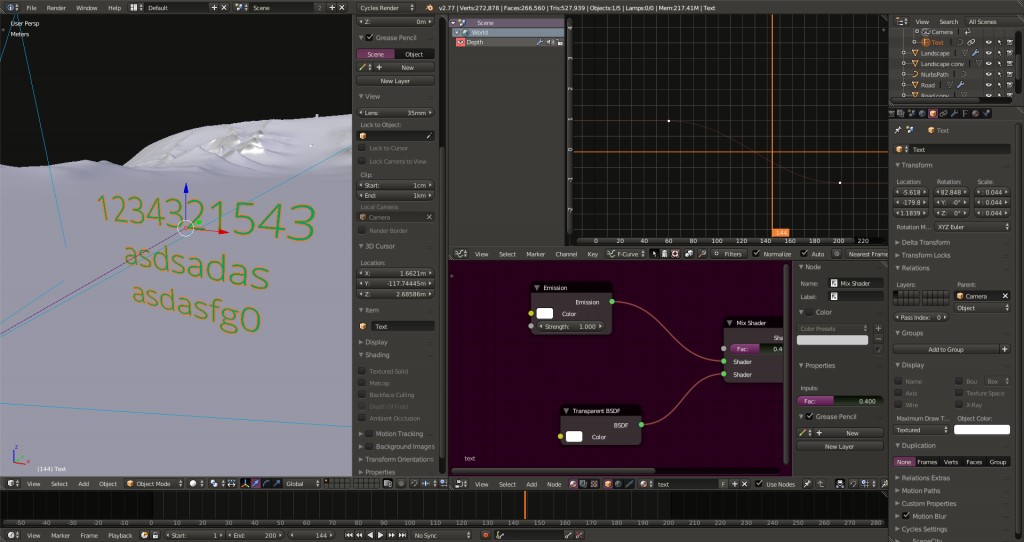Open the Object Mode dropdown
The image size is (1024, 542).
tap(153, 484)
